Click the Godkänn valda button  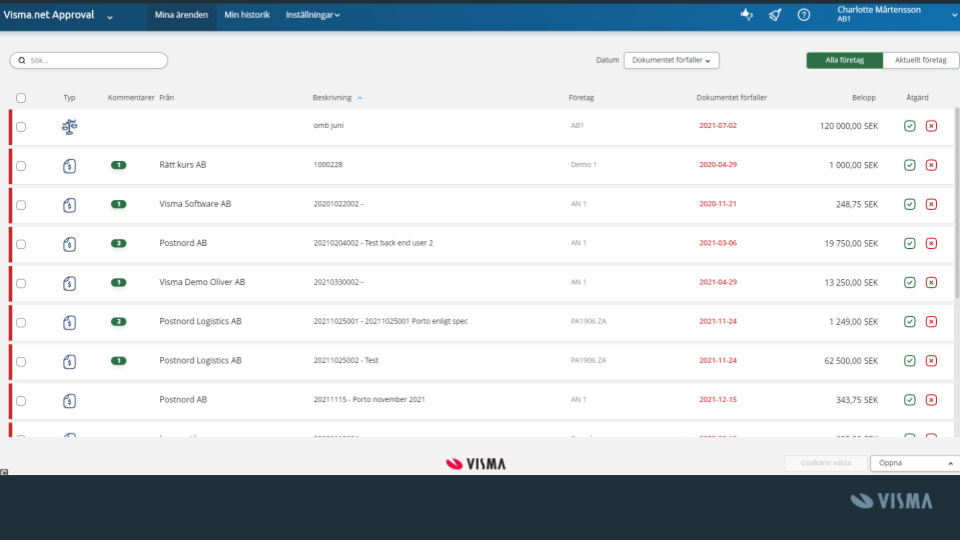(x=825, y=463)
